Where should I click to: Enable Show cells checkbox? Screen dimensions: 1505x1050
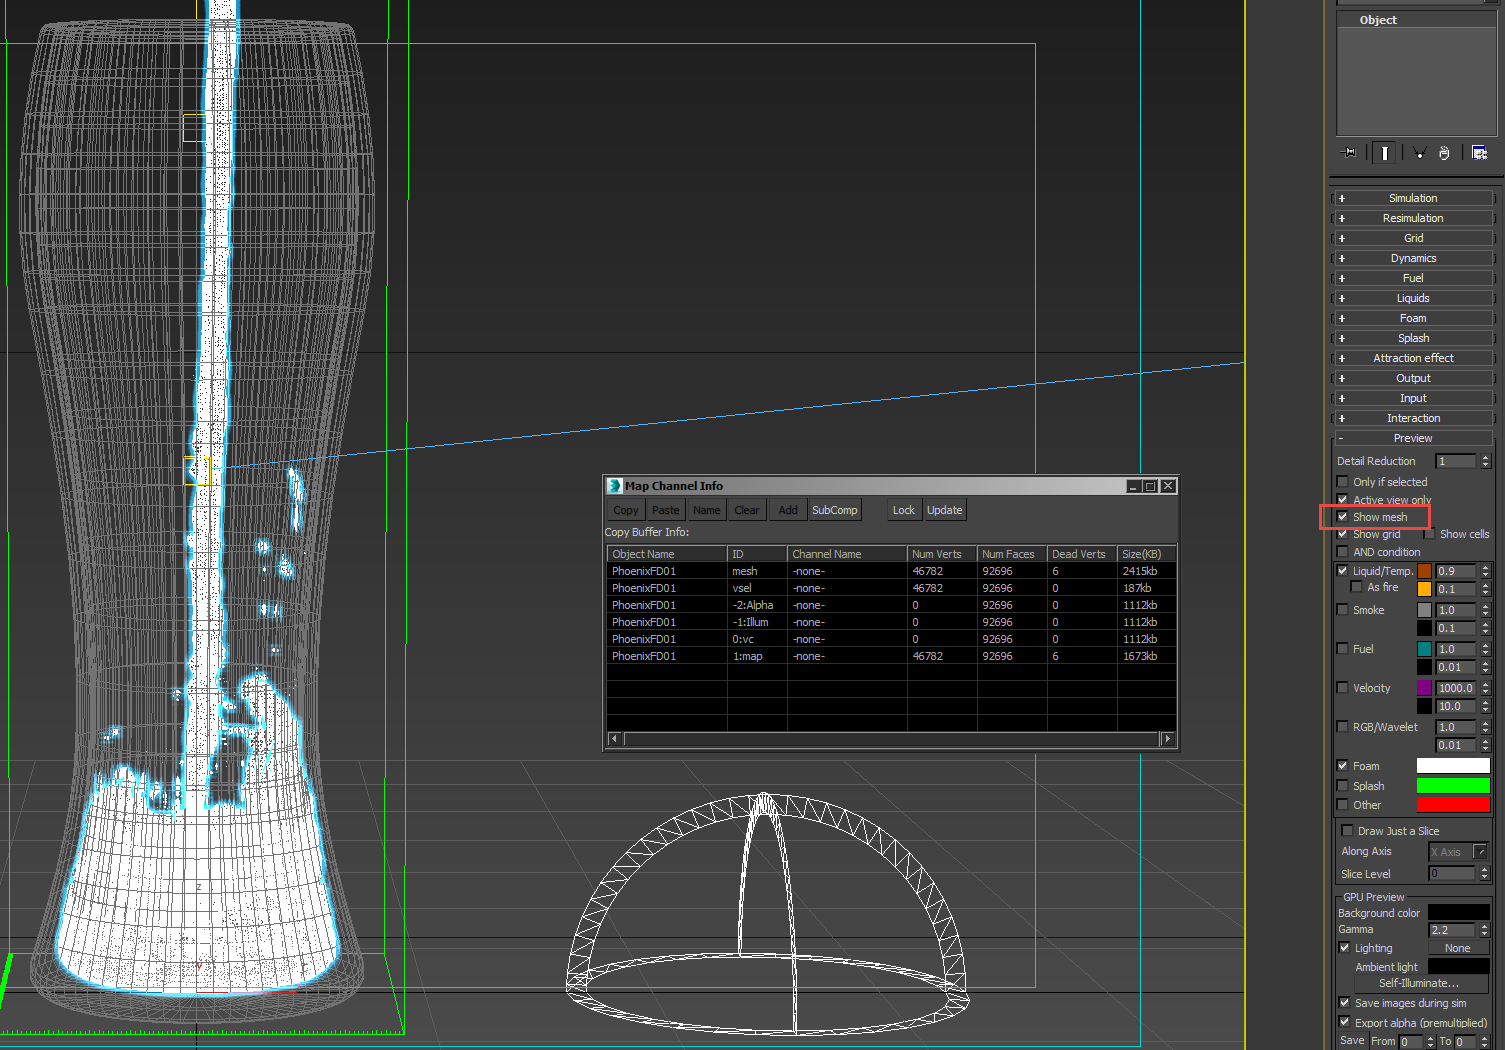[x=1430, y=534]
